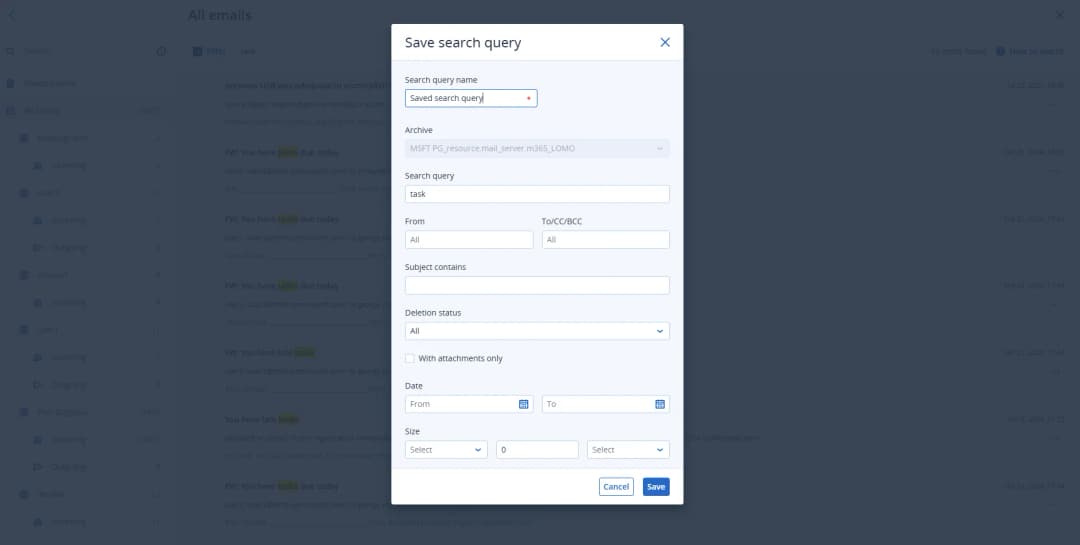The height and width of the screenshot is (545, 1080).
Task: Click the Search query text field
Action: [537, 194]
